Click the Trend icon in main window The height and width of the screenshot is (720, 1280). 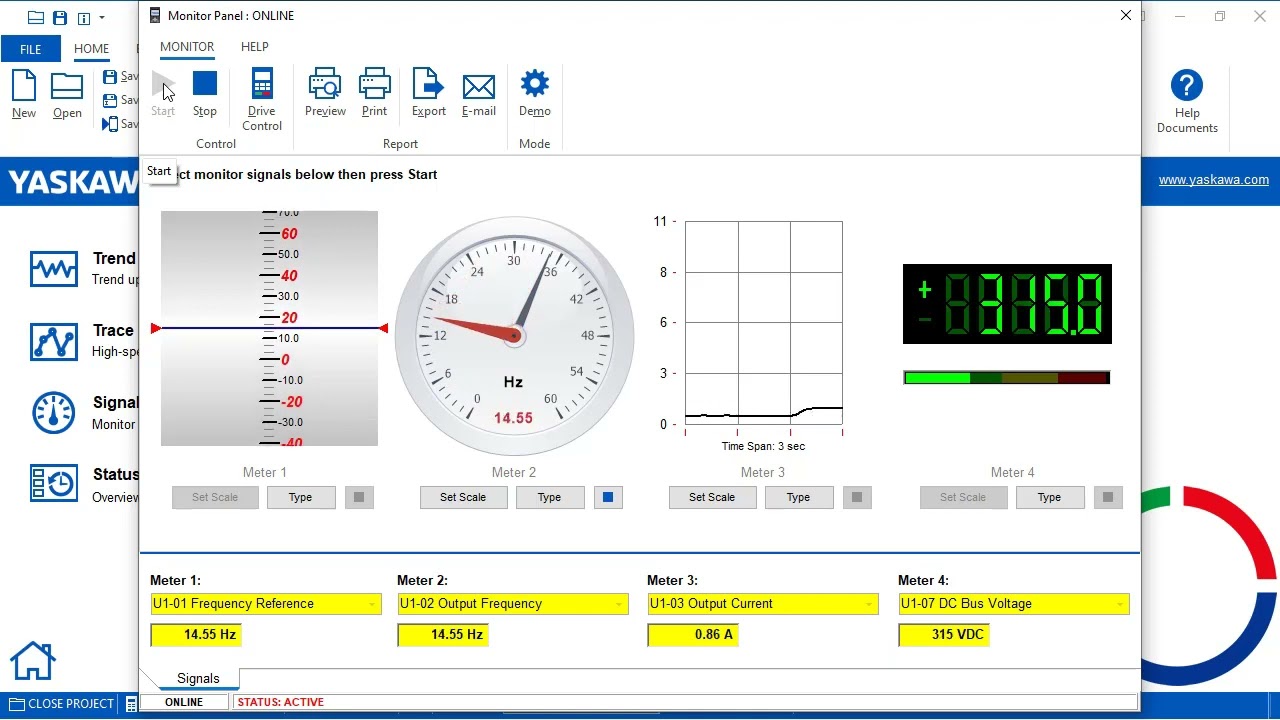tap(54, 269)
